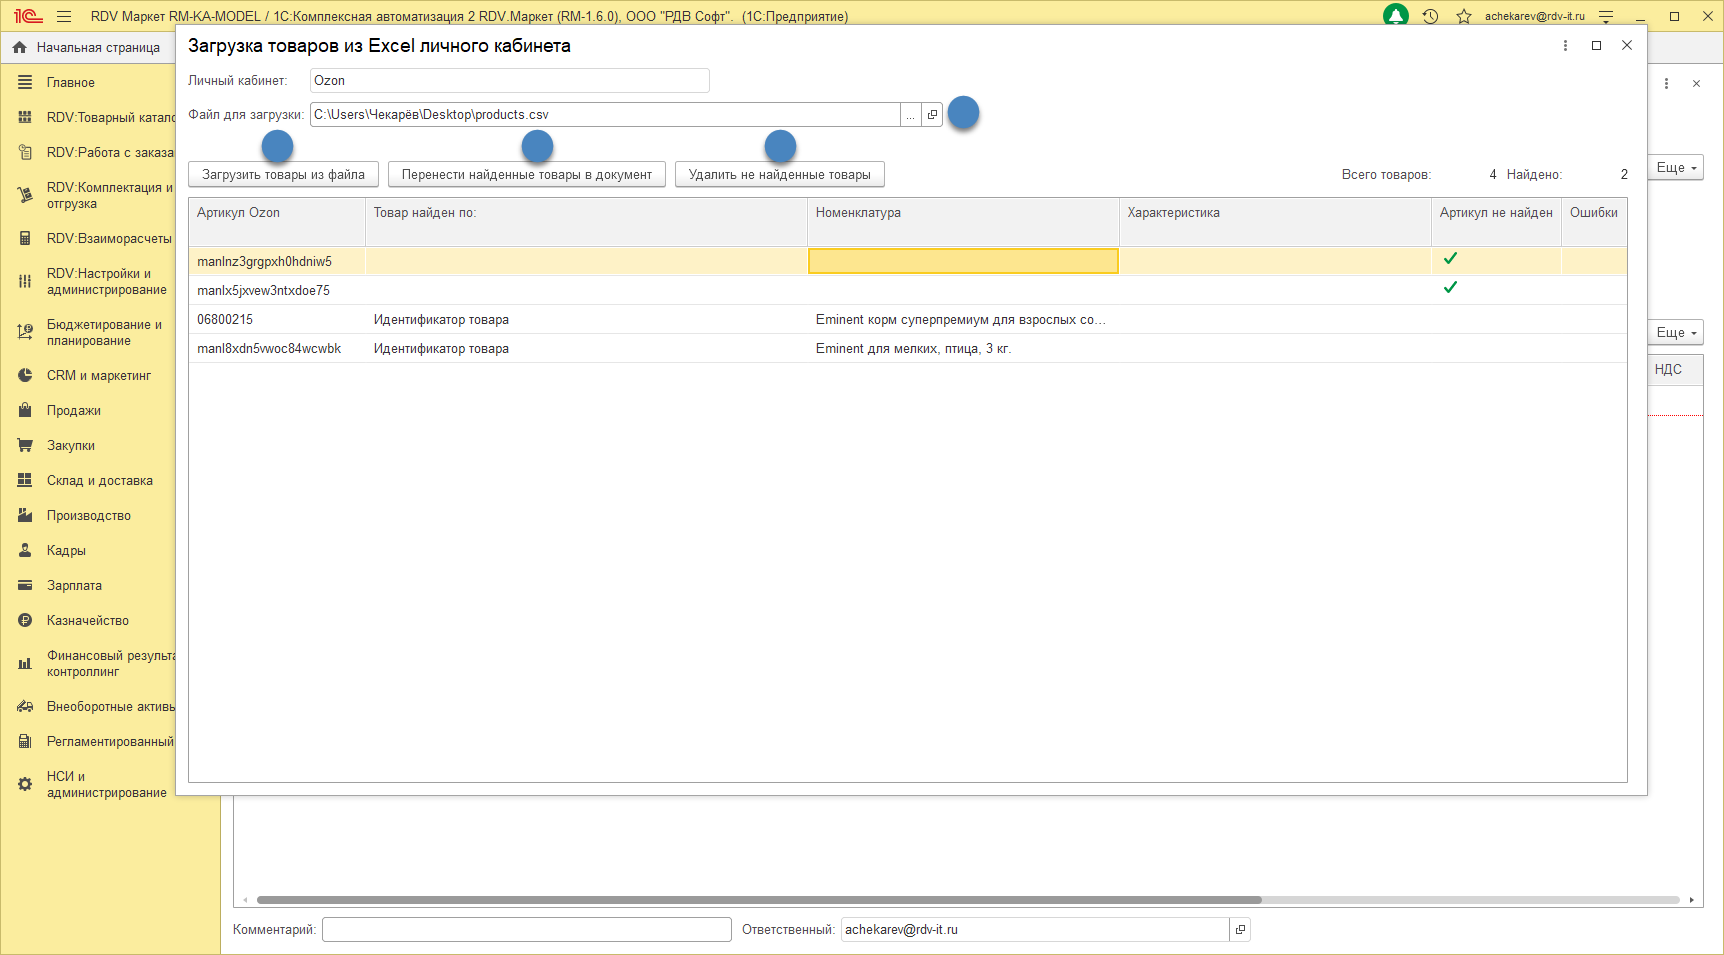Click Удалить не найденные товары button
This screenshot has width=1724, height=955.
pyautogui.click(x=779, y=175)
